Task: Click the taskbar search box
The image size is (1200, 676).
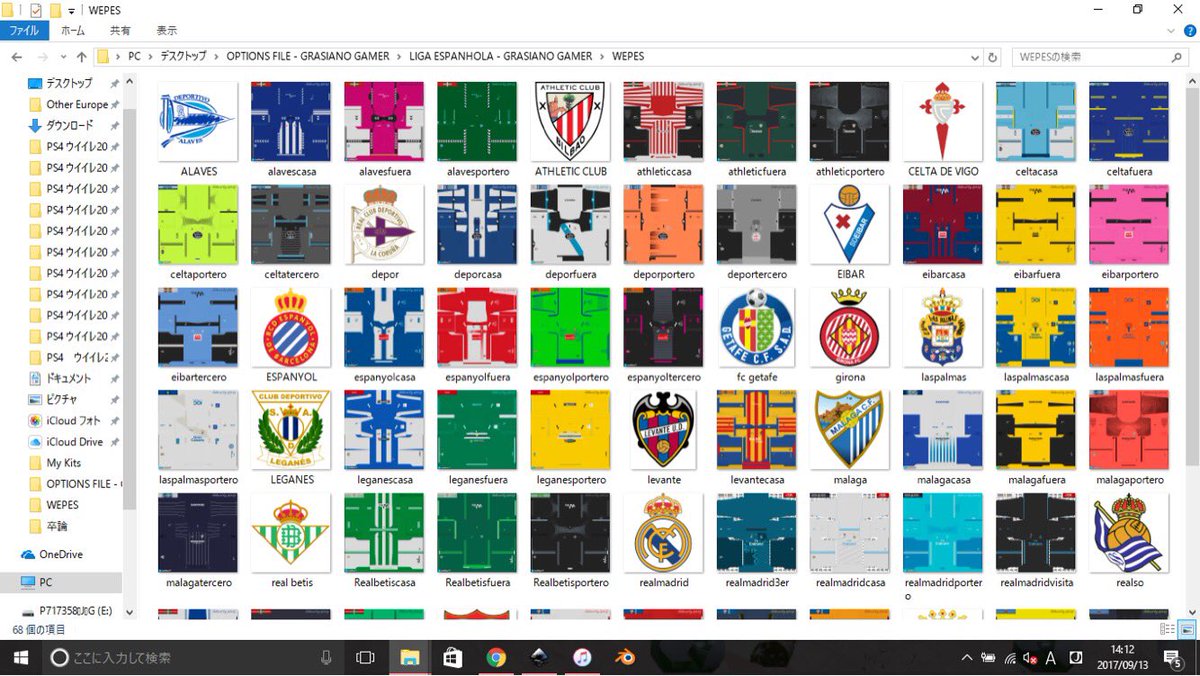Action: [192, 657]
